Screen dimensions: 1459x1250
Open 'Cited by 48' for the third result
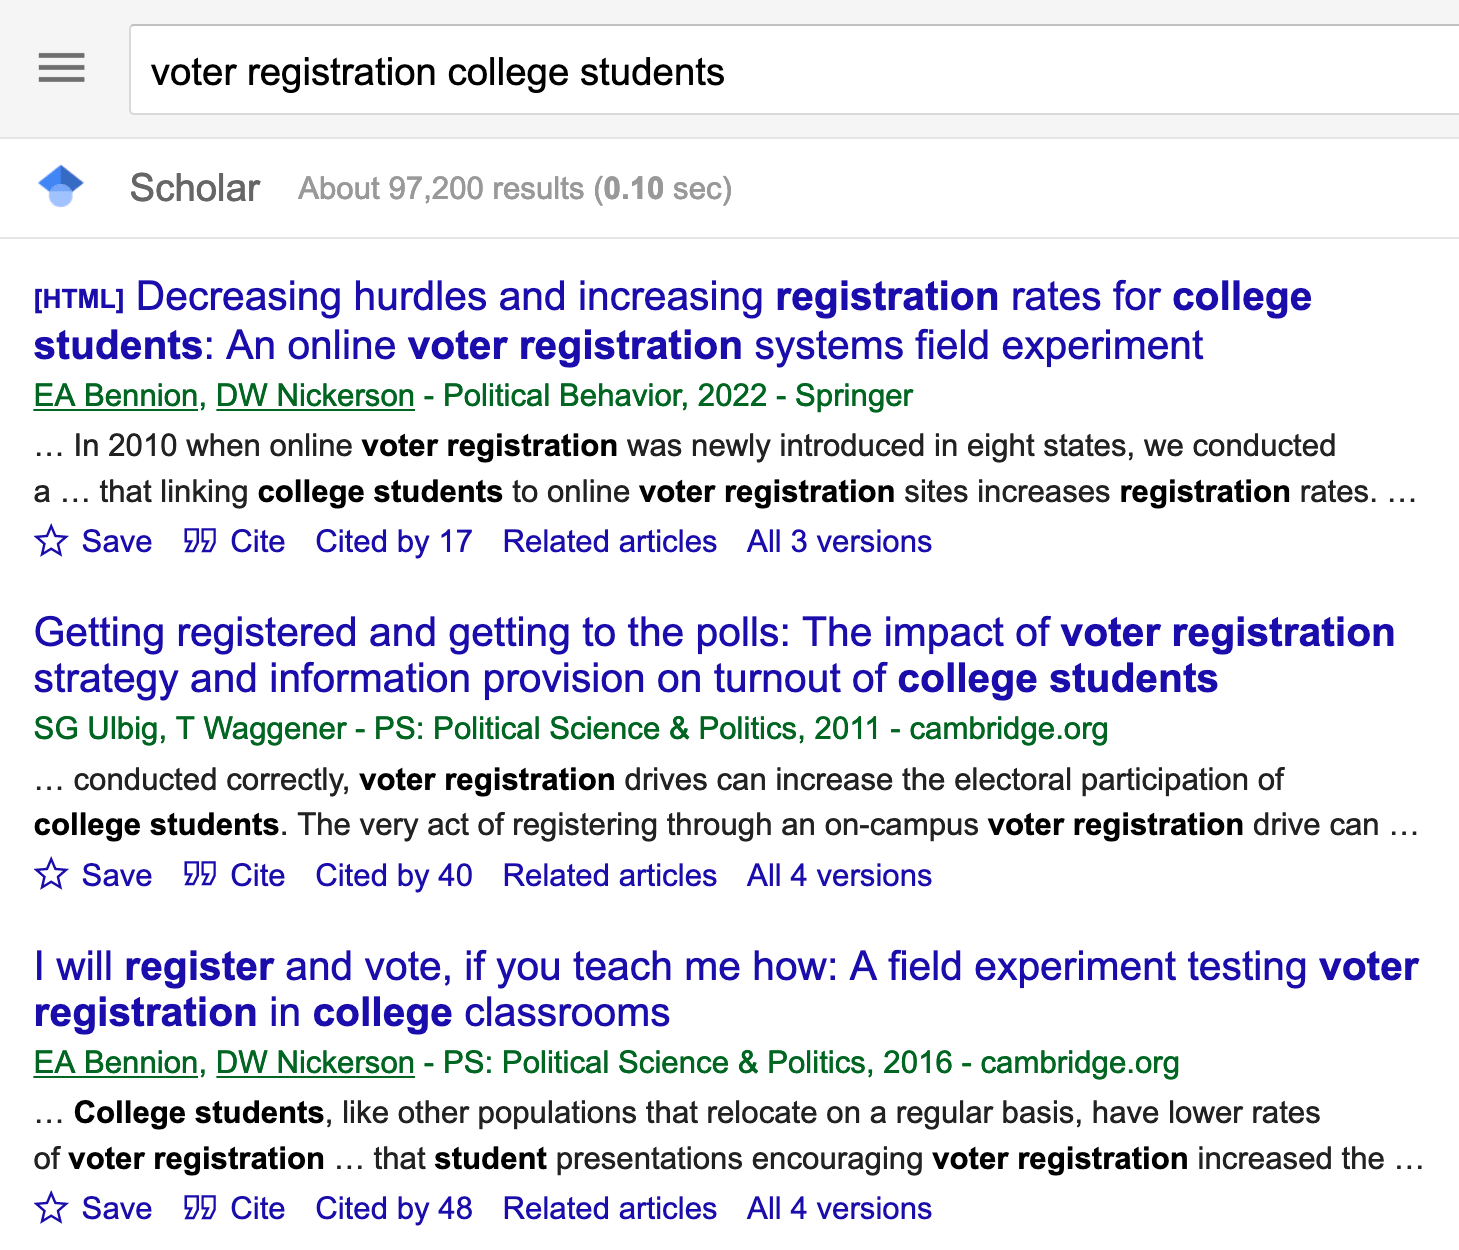394,1208
